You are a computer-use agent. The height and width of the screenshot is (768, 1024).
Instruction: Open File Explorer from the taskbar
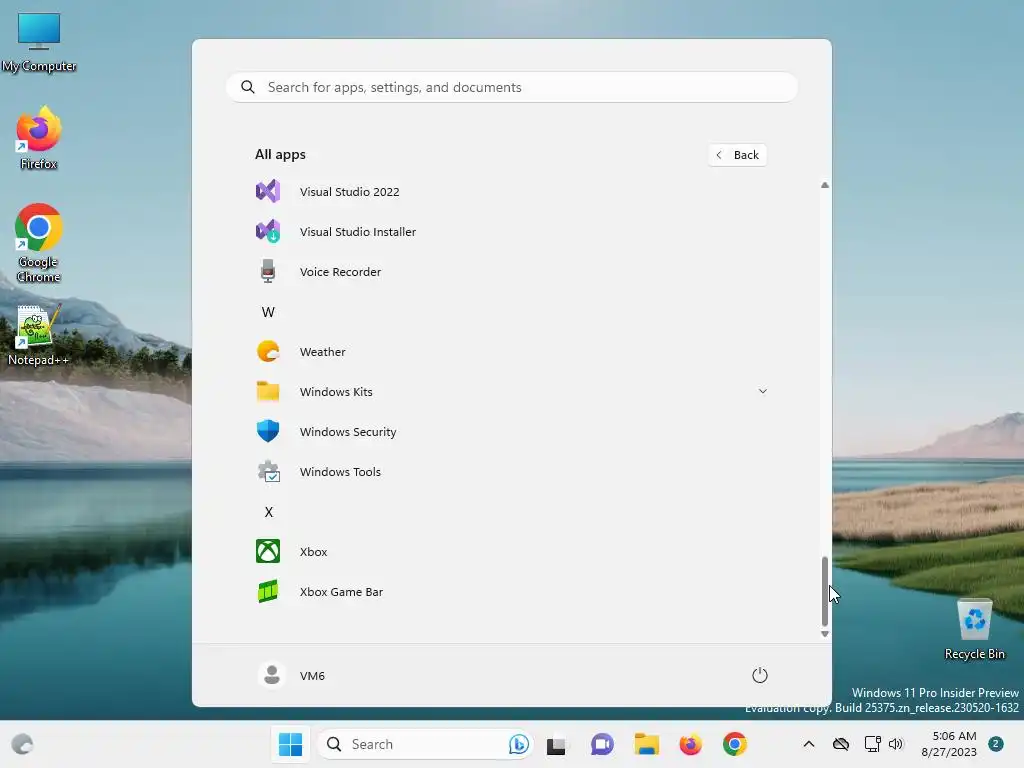tap(646, 744)
